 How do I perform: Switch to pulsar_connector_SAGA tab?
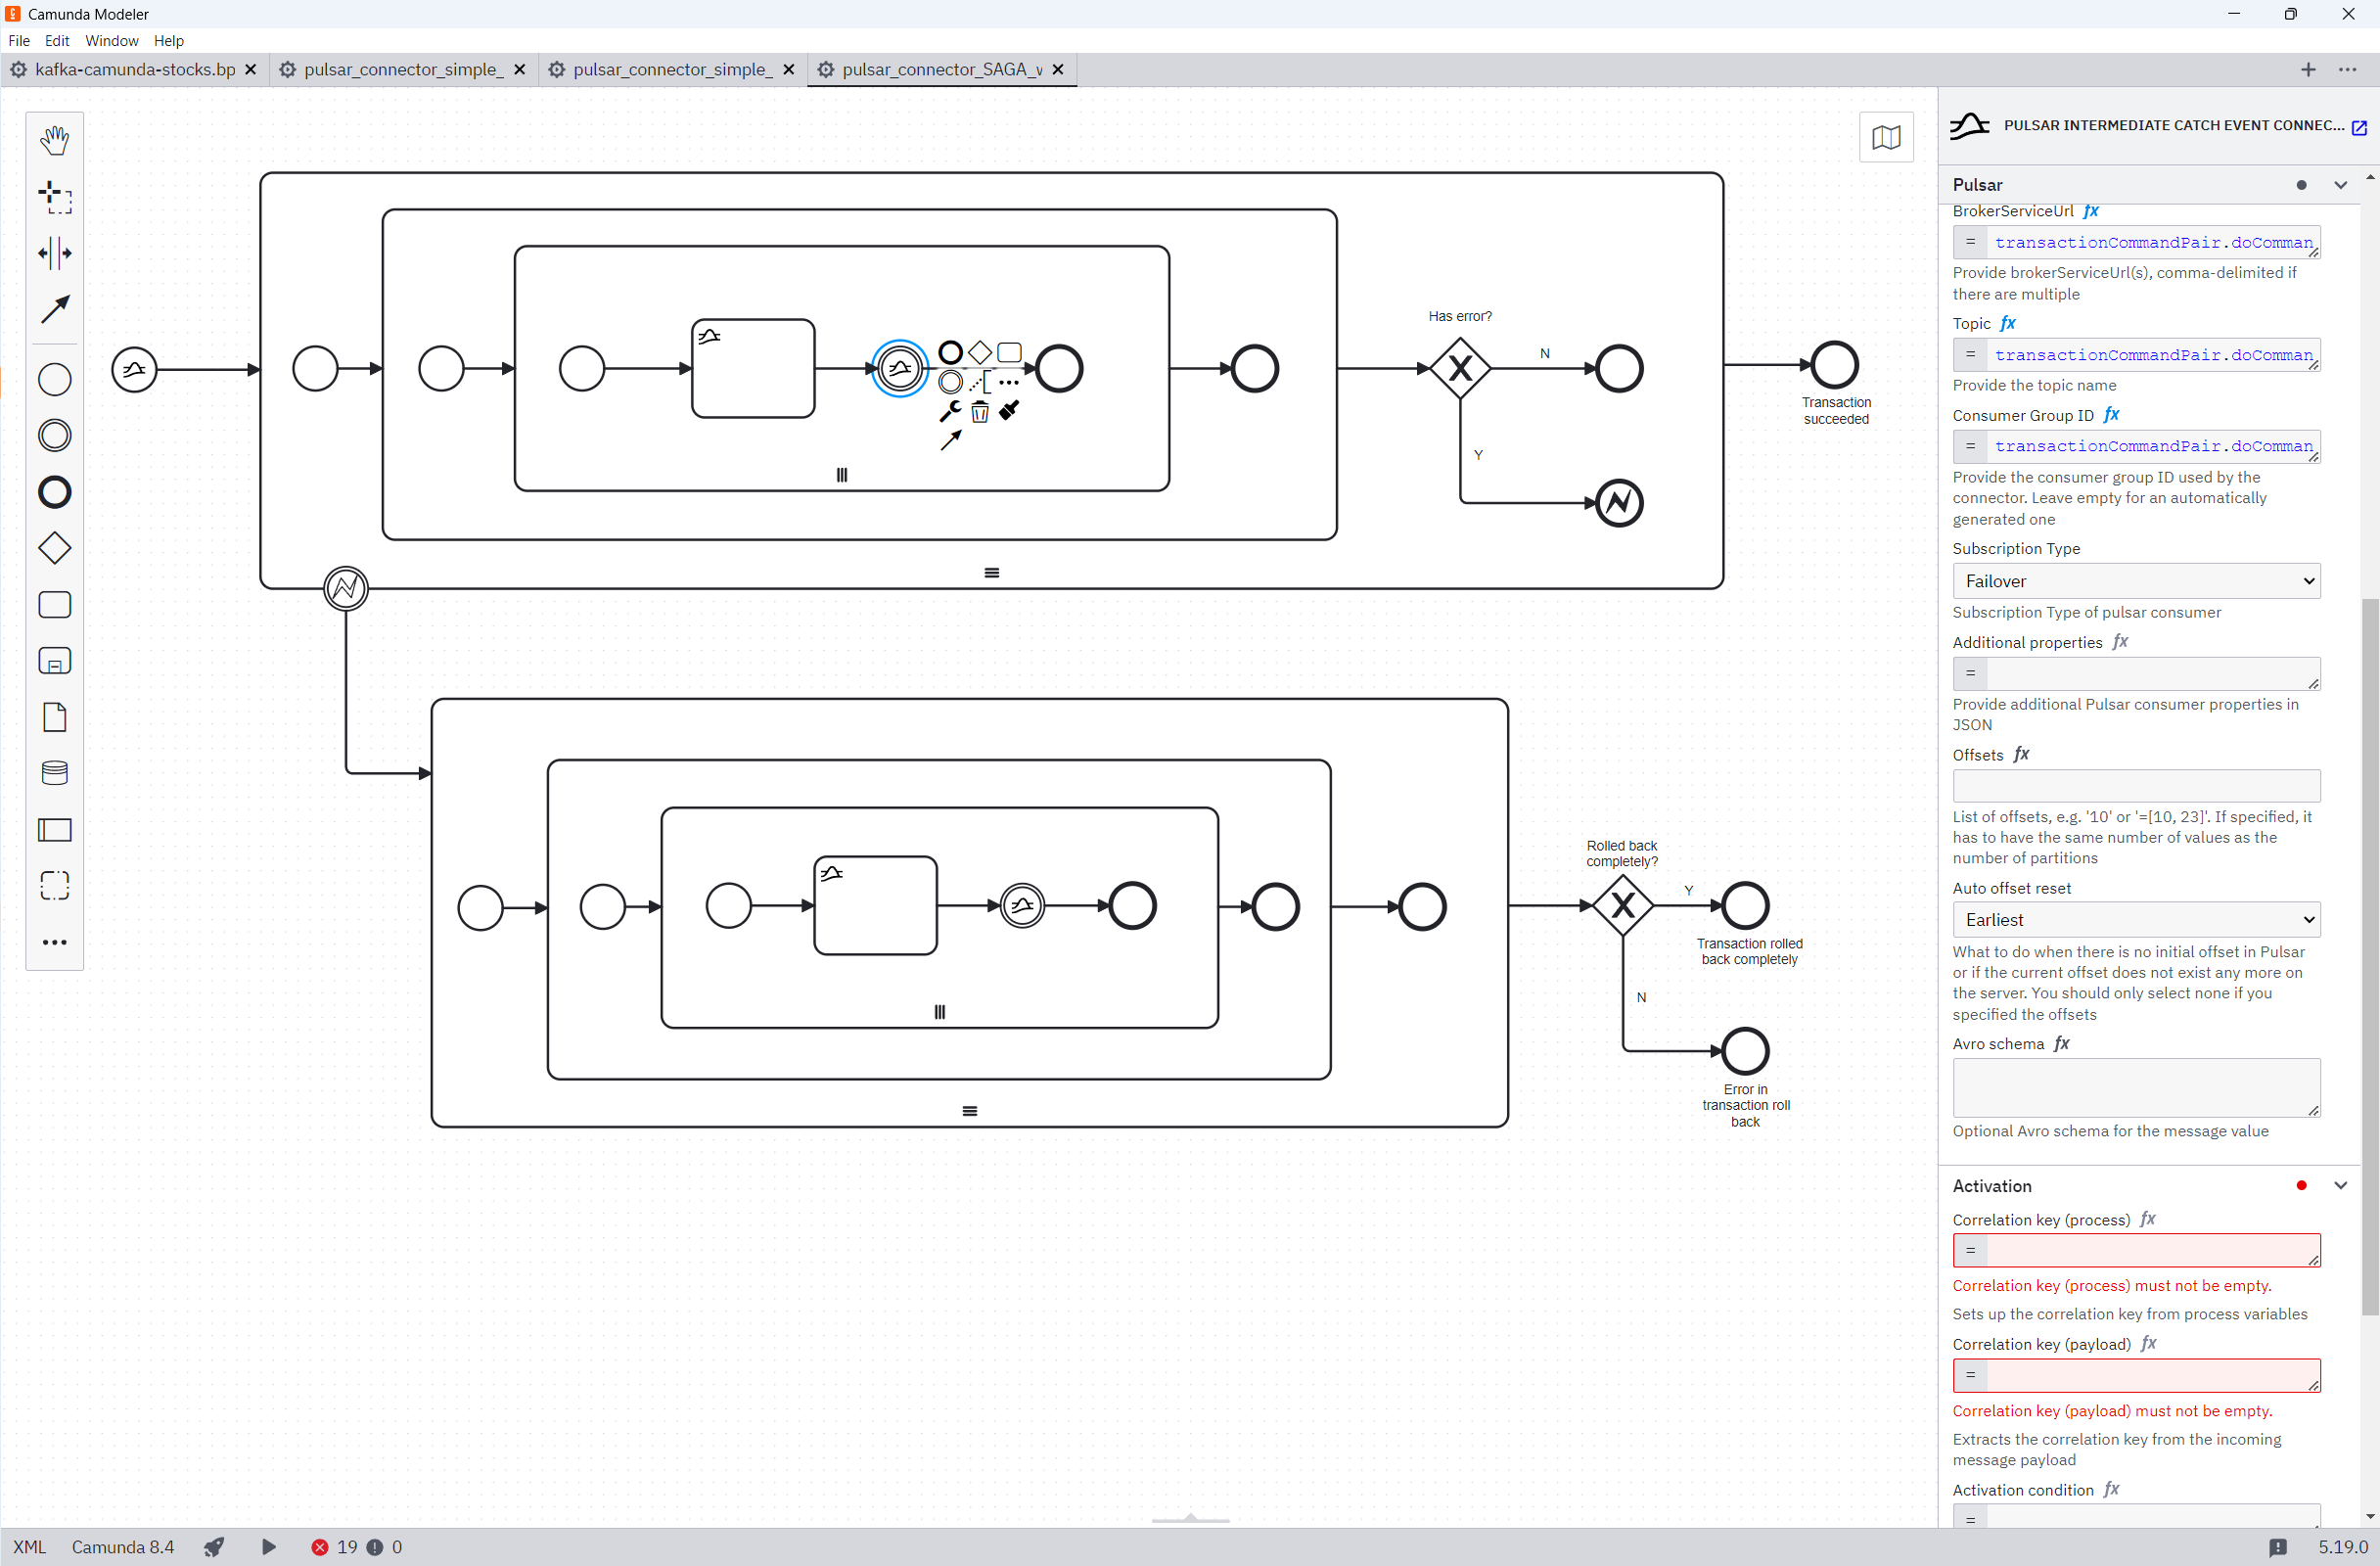940,69
